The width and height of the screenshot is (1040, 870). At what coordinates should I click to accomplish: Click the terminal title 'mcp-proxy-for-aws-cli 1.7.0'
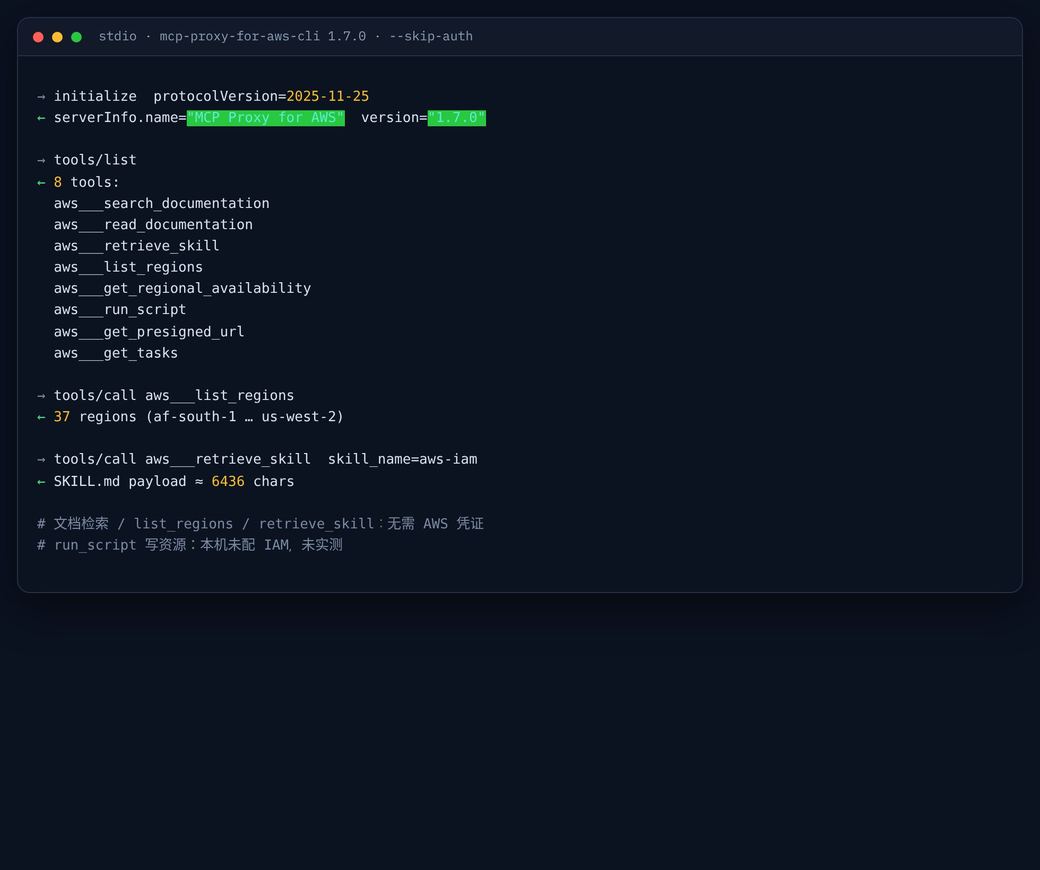[x=263, y=36]
